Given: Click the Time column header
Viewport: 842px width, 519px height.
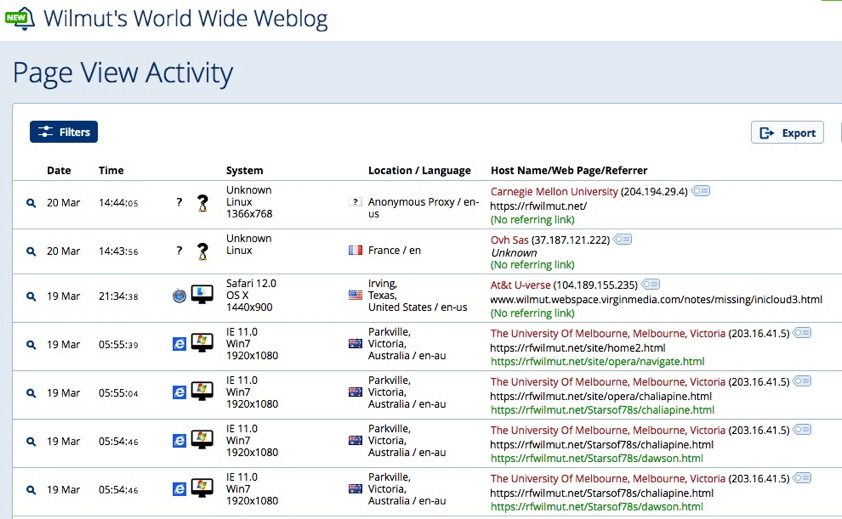Looking at the screenshot, I should point(111,170).
